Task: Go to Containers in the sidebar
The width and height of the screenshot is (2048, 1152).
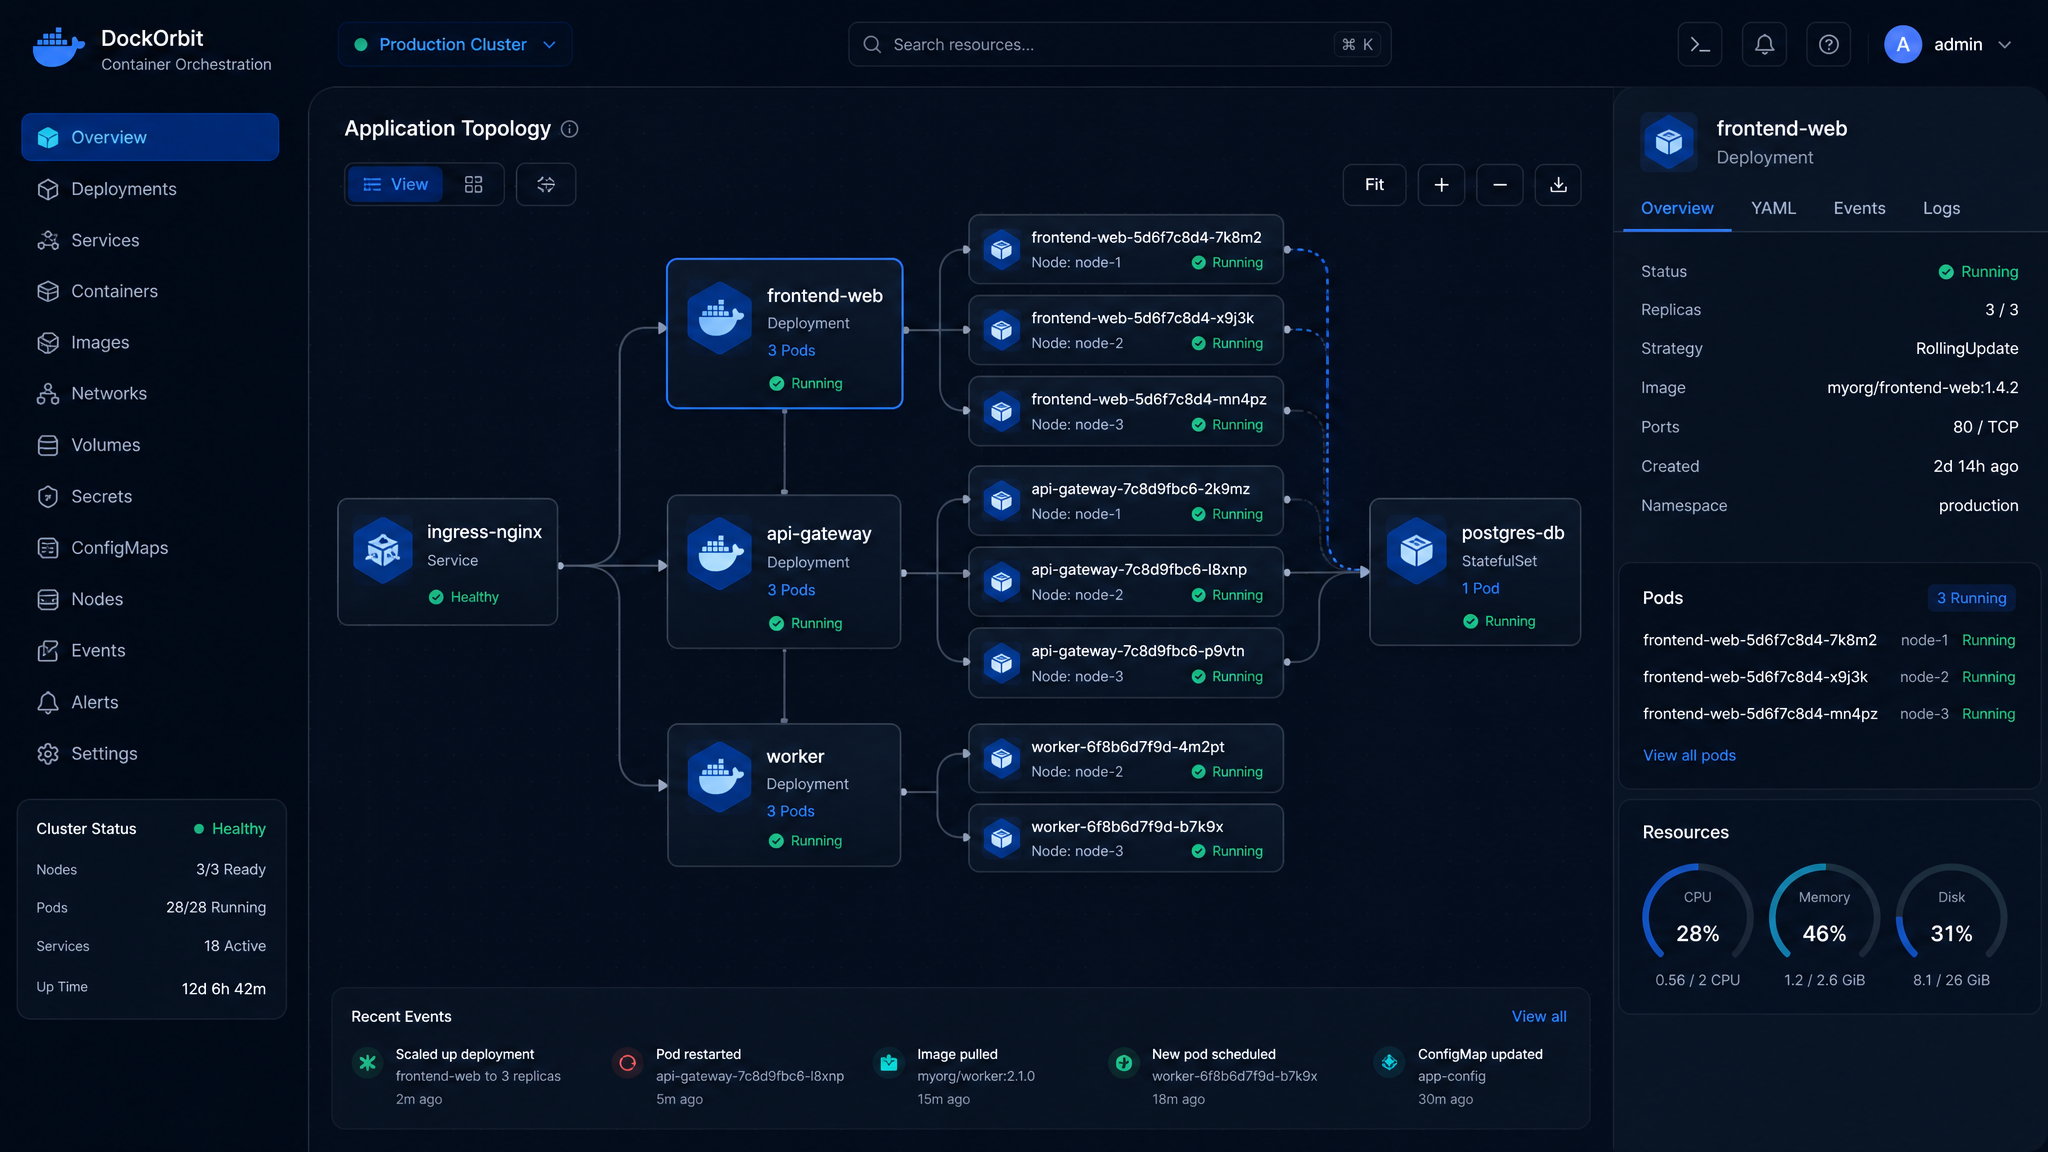Action: click(150, 291)
